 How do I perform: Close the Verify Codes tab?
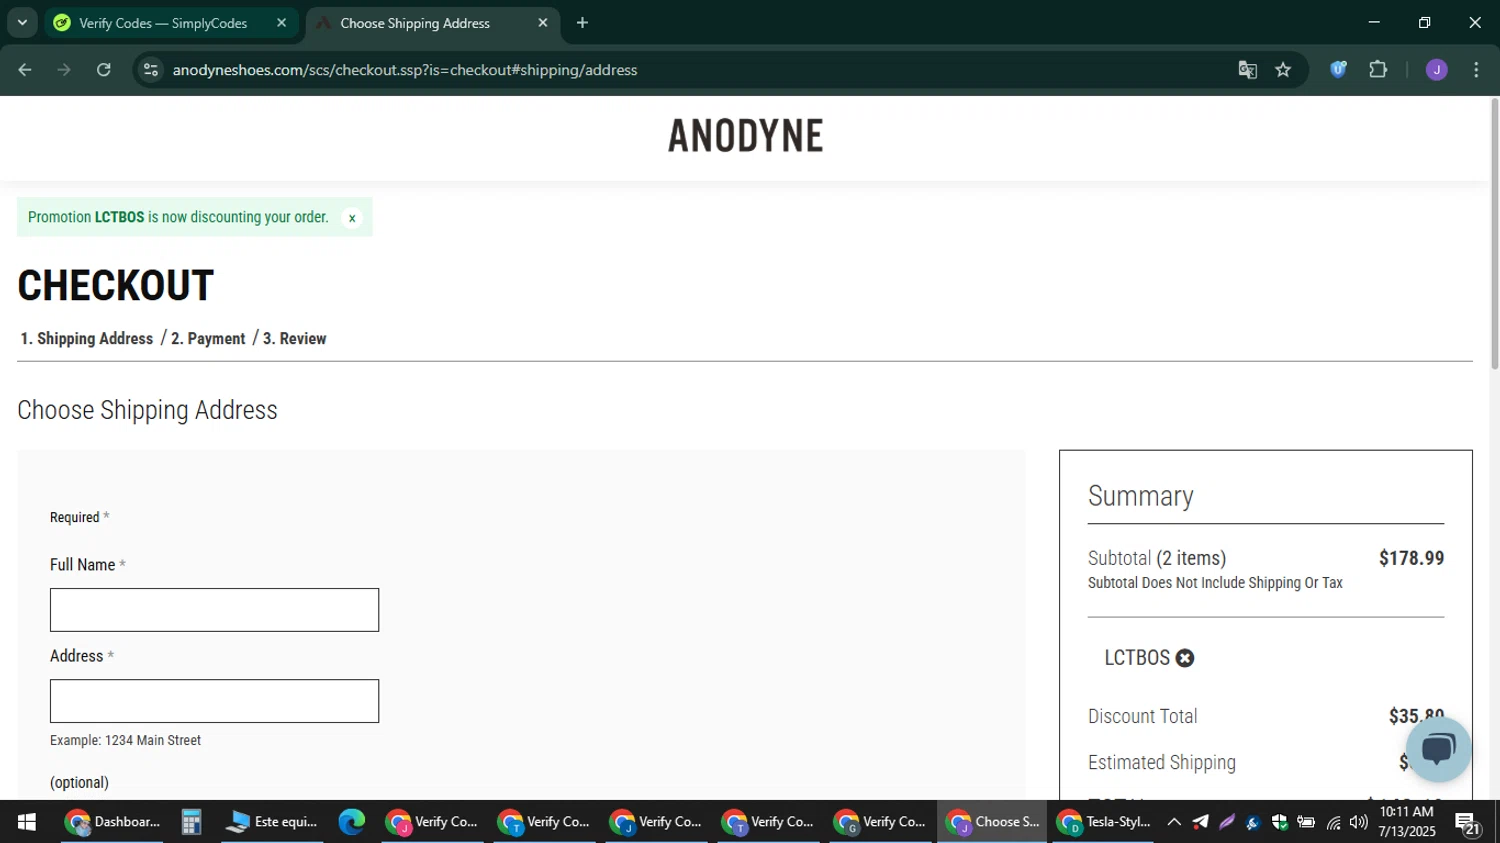pyautogui.click(x=281, y=23)
